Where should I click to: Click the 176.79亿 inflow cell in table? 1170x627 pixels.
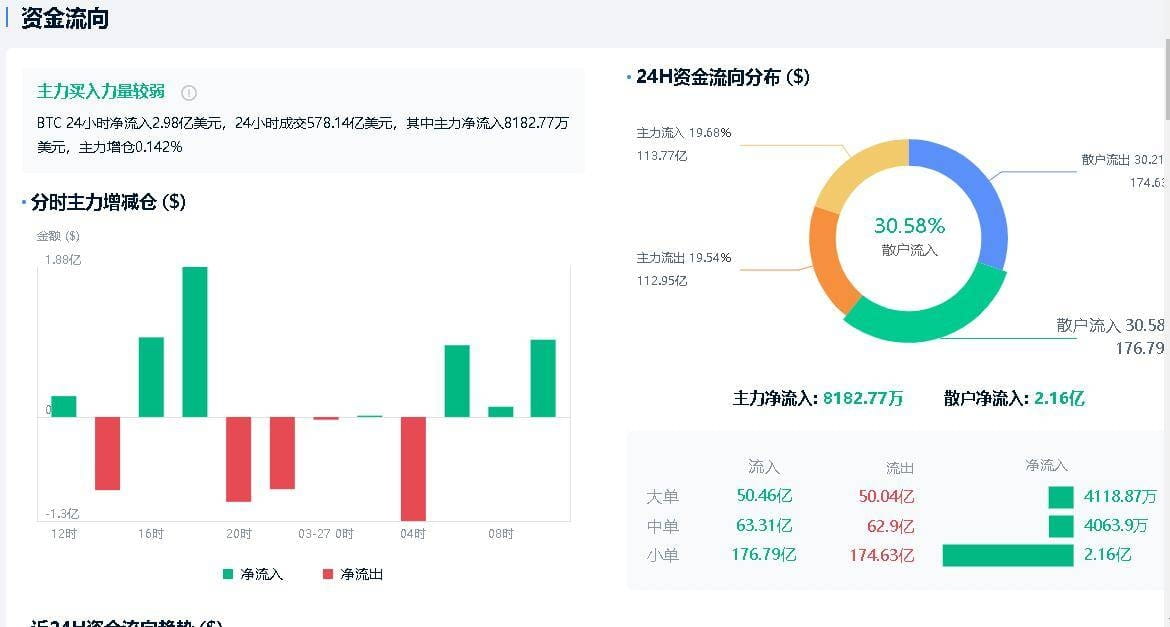(x=764, y=555)
